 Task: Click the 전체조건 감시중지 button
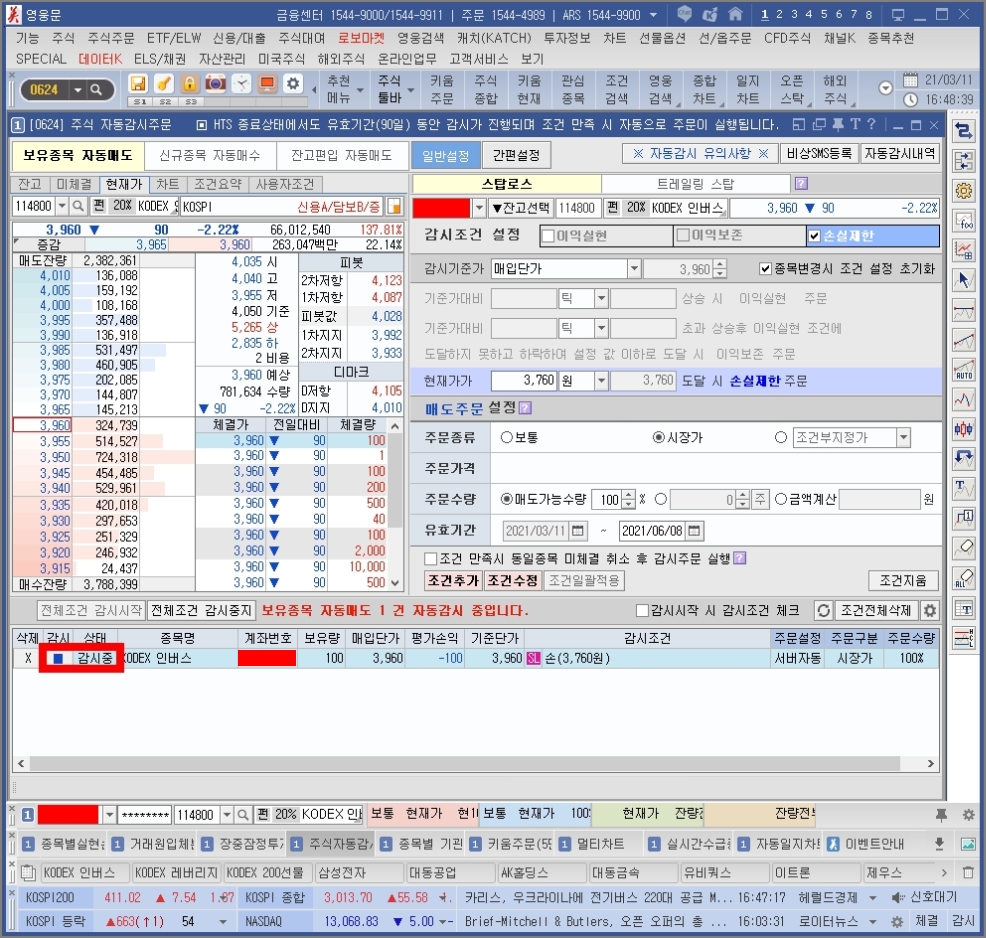(x=201, y=610)
